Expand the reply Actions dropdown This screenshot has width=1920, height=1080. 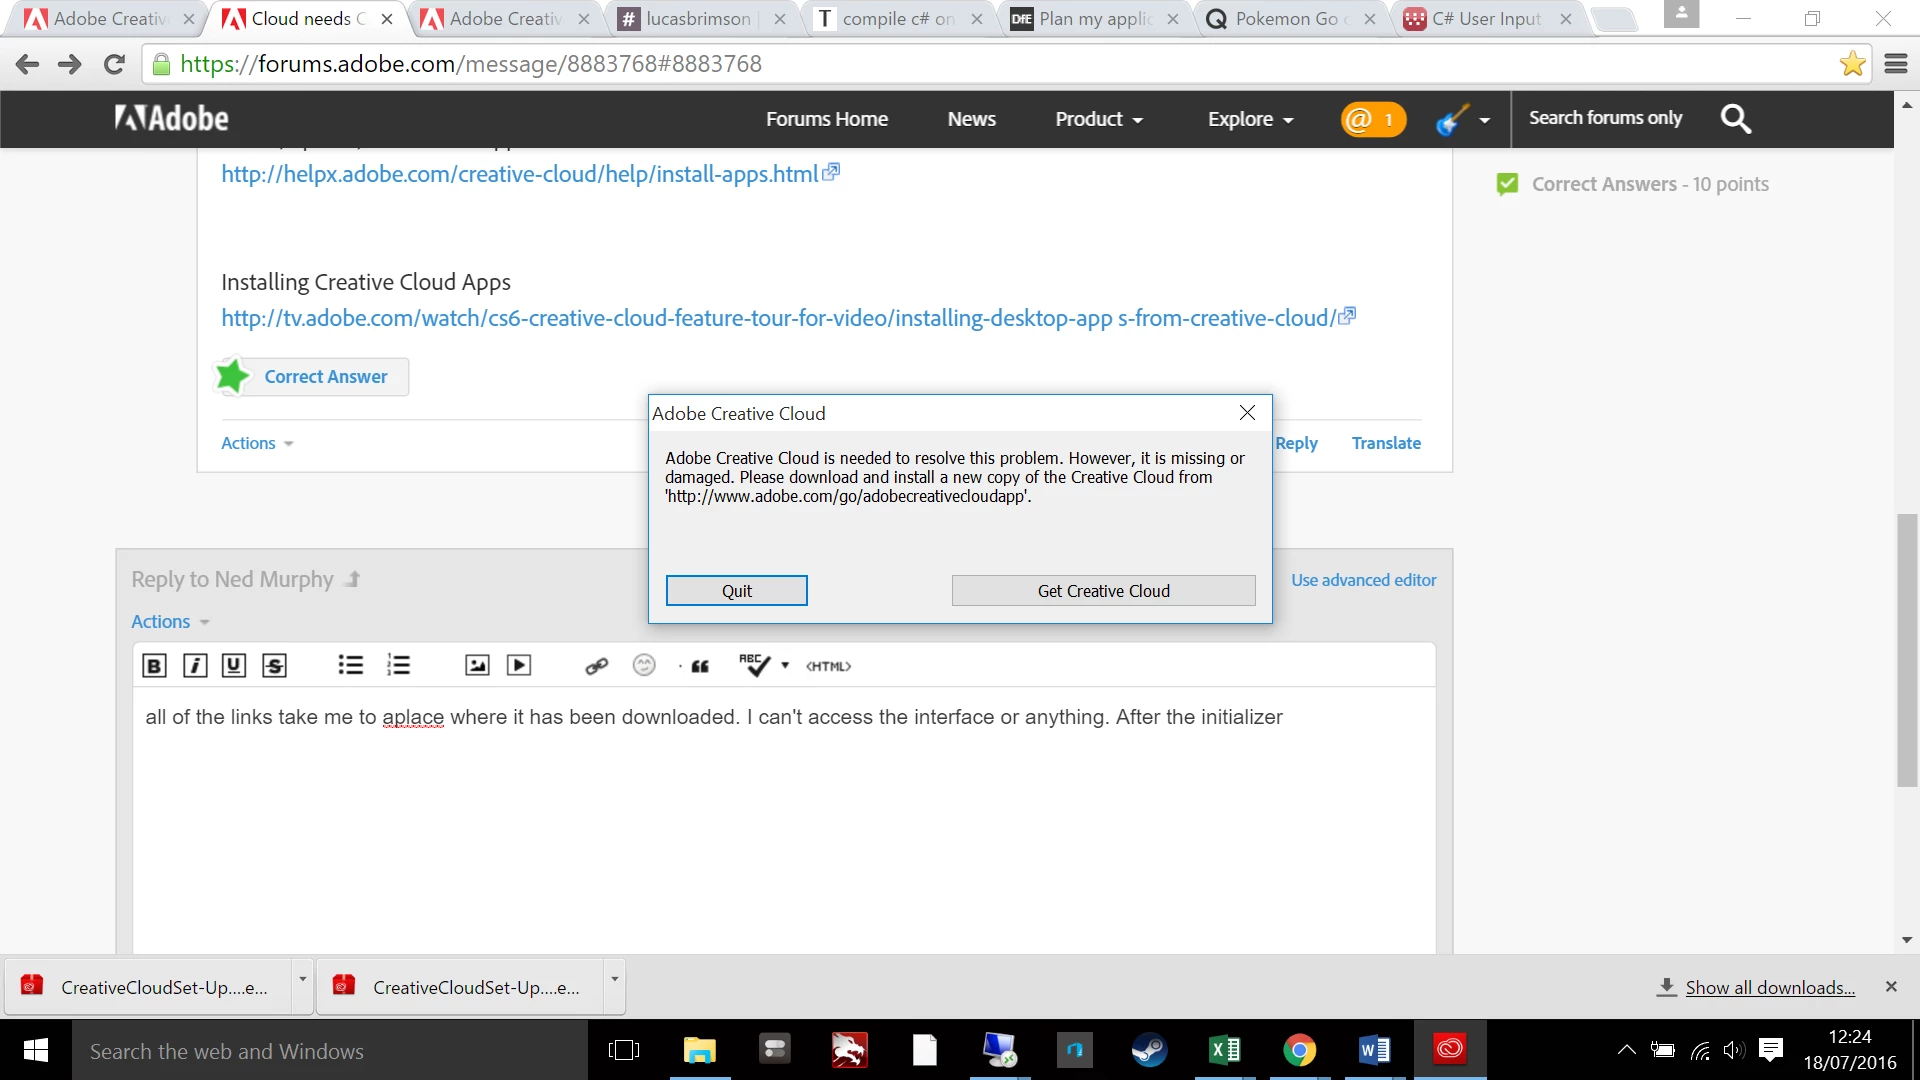170,621
